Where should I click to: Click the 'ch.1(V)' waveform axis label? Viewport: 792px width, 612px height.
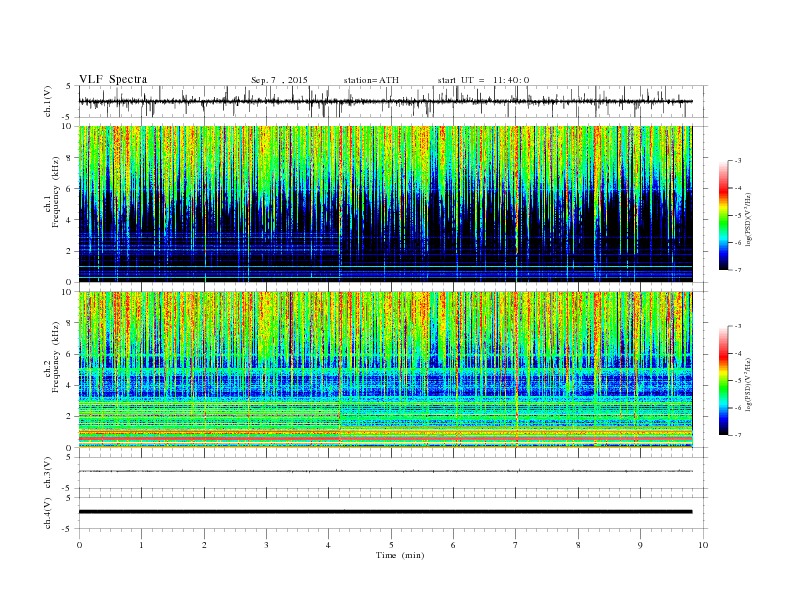(48, 101)
